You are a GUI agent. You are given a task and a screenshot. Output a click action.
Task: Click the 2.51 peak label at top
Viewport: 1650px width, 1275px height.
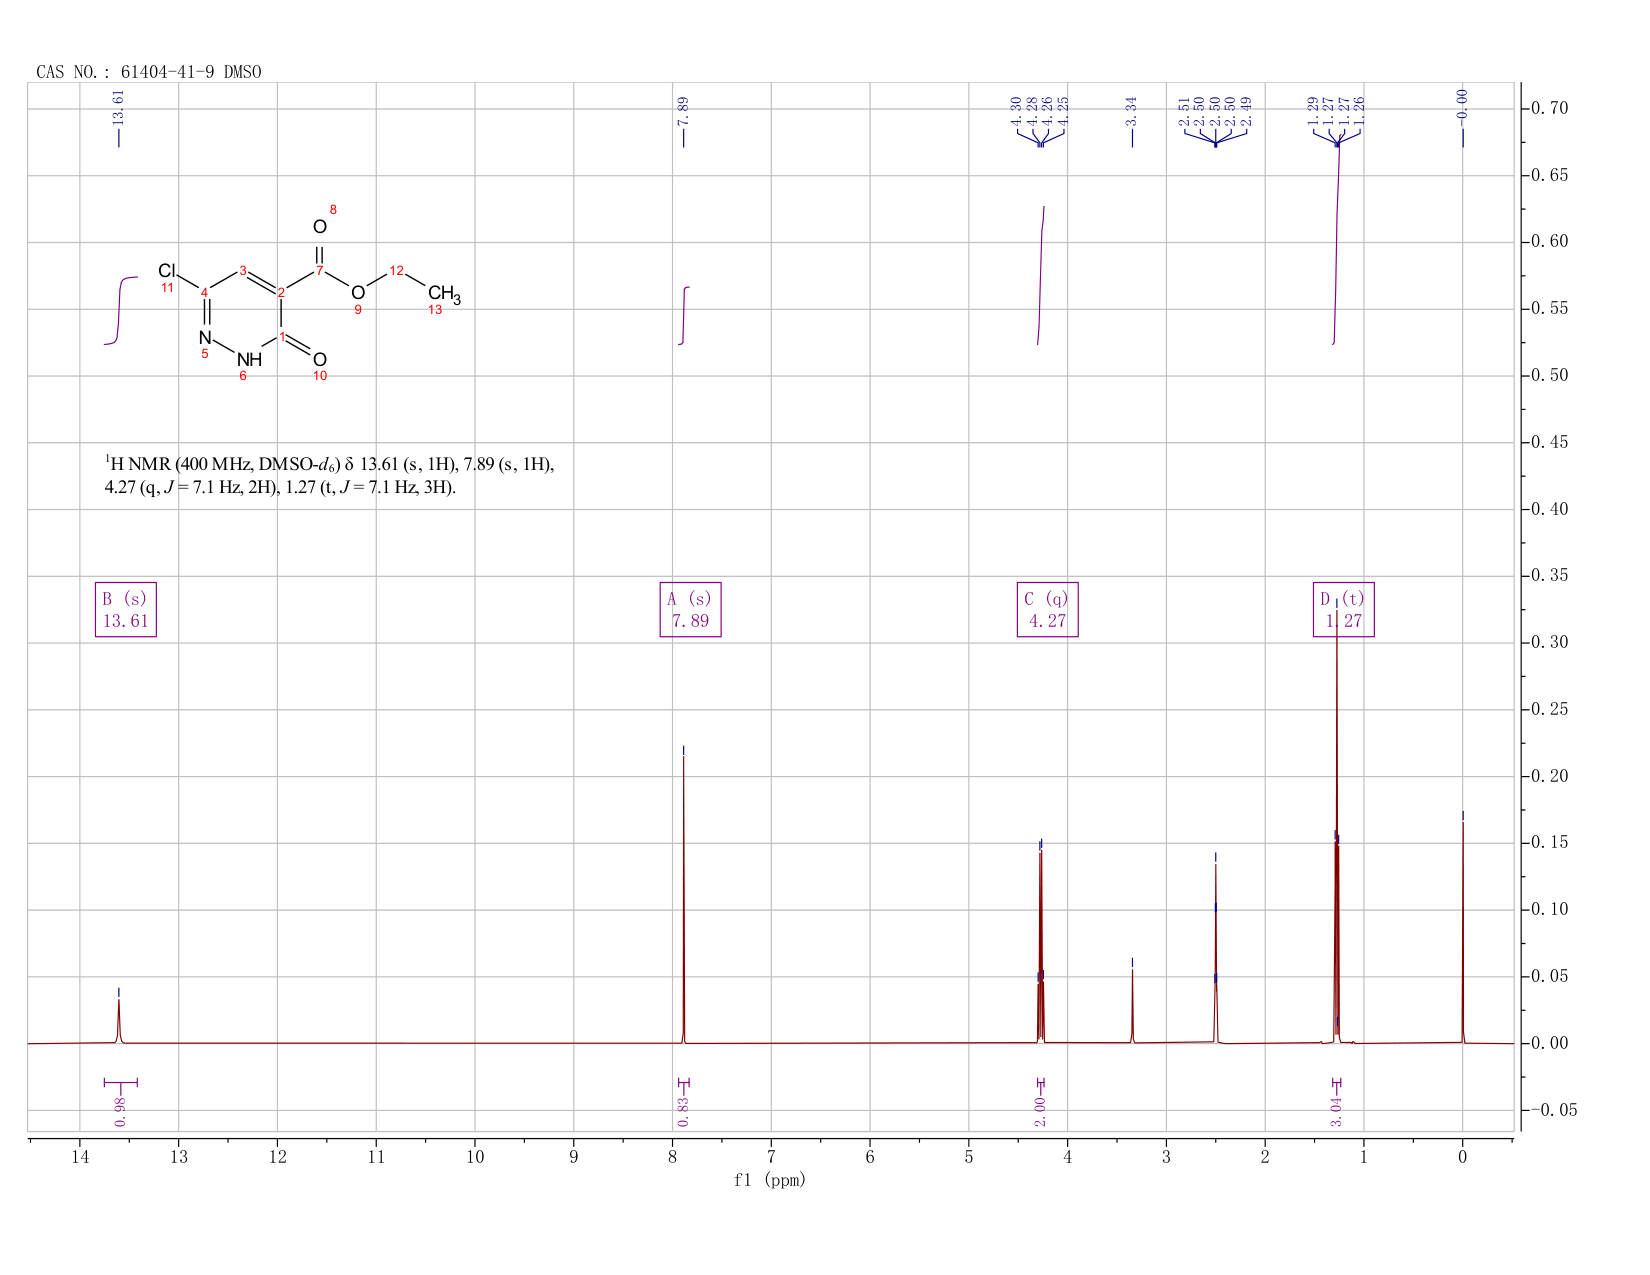point(1184,110)
